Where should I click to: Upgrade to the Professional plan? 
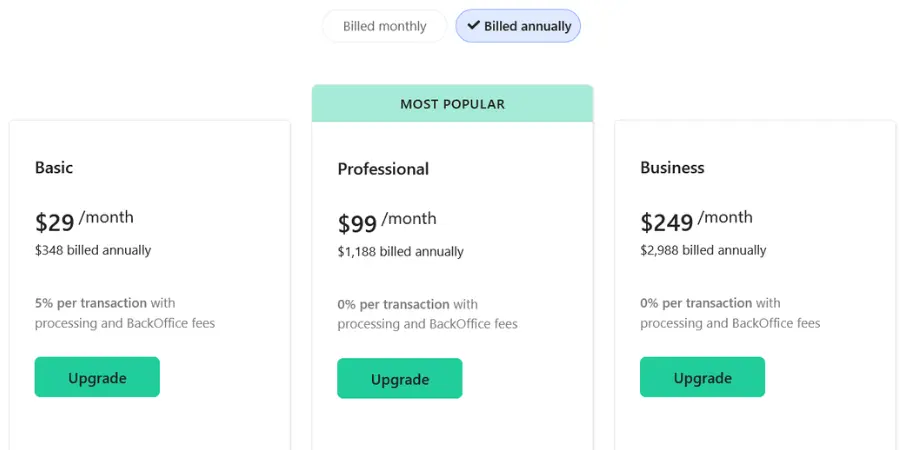click(399, 379)
